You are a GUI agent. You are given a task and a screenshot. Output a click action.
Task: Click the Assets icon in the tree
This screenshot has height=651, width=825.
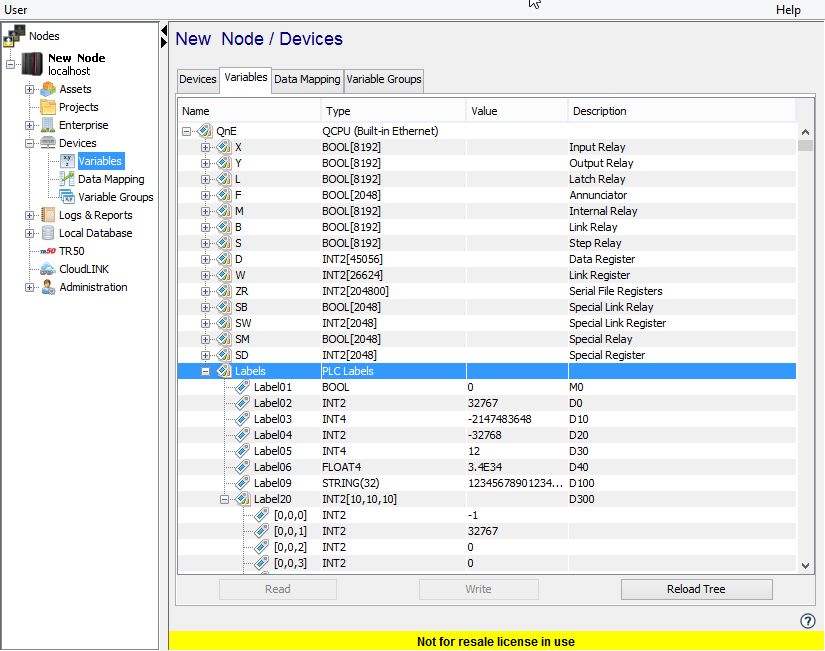point(48,89)
